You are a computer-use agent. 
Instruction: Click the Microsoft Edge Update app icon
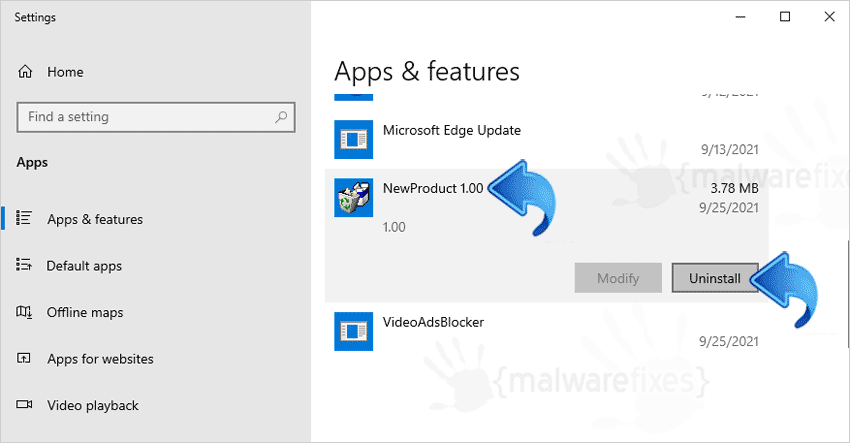pos(353,139)
